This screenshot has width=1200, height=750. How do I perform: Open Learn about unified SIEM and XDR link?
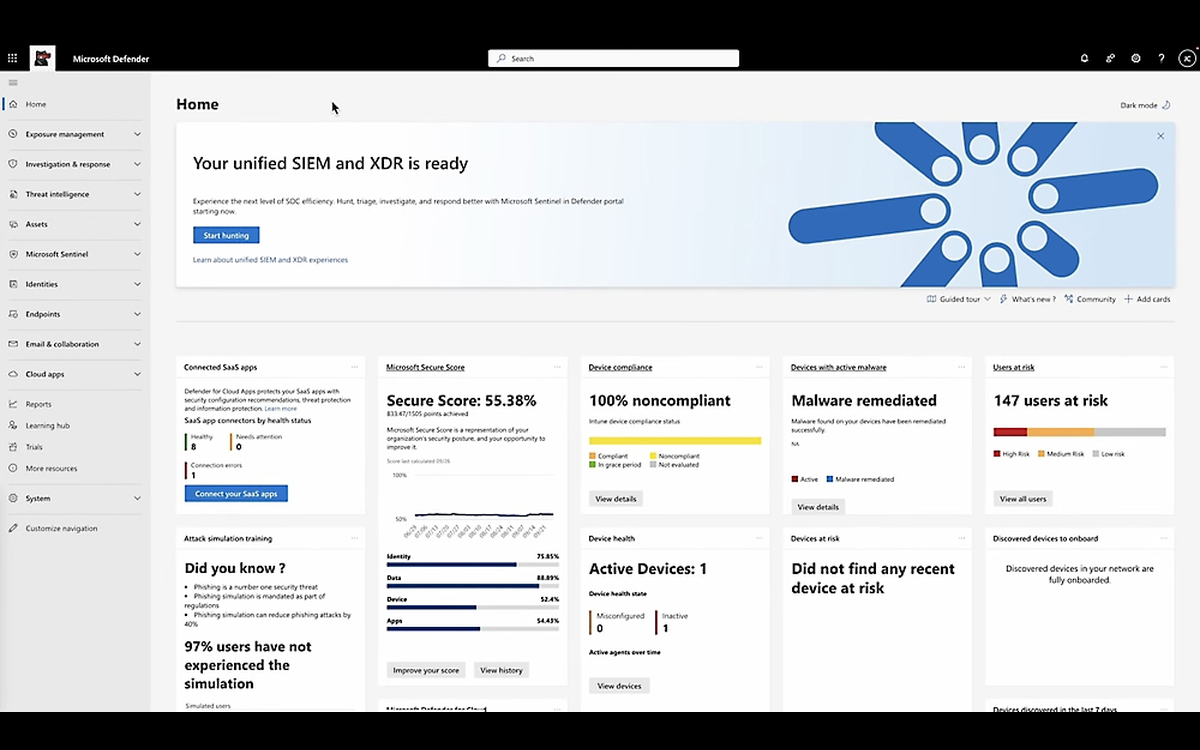coord(270,260)
